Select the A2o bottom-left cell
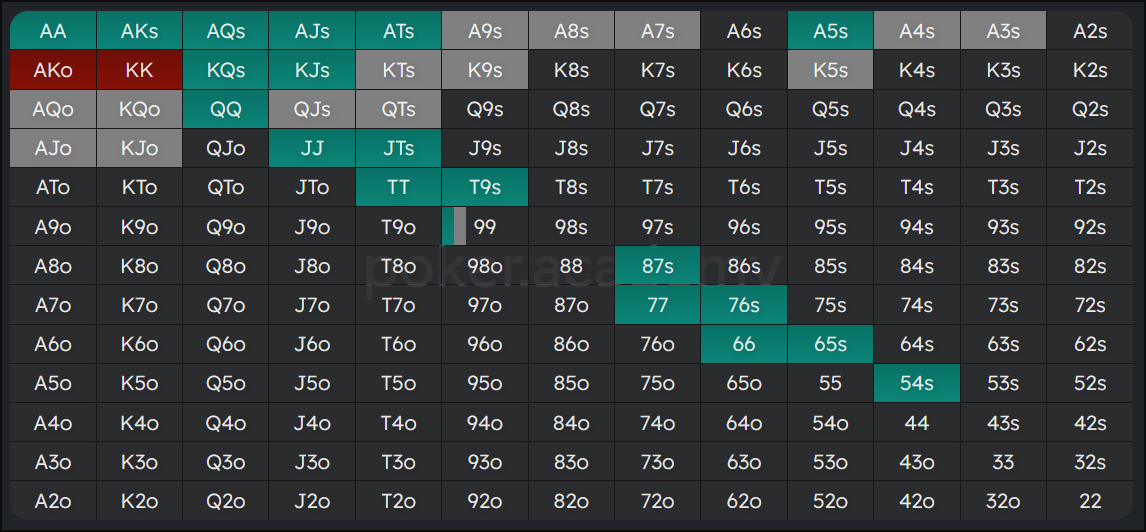The height and width of the screenshot is (532, 1146). coord(53,501)
